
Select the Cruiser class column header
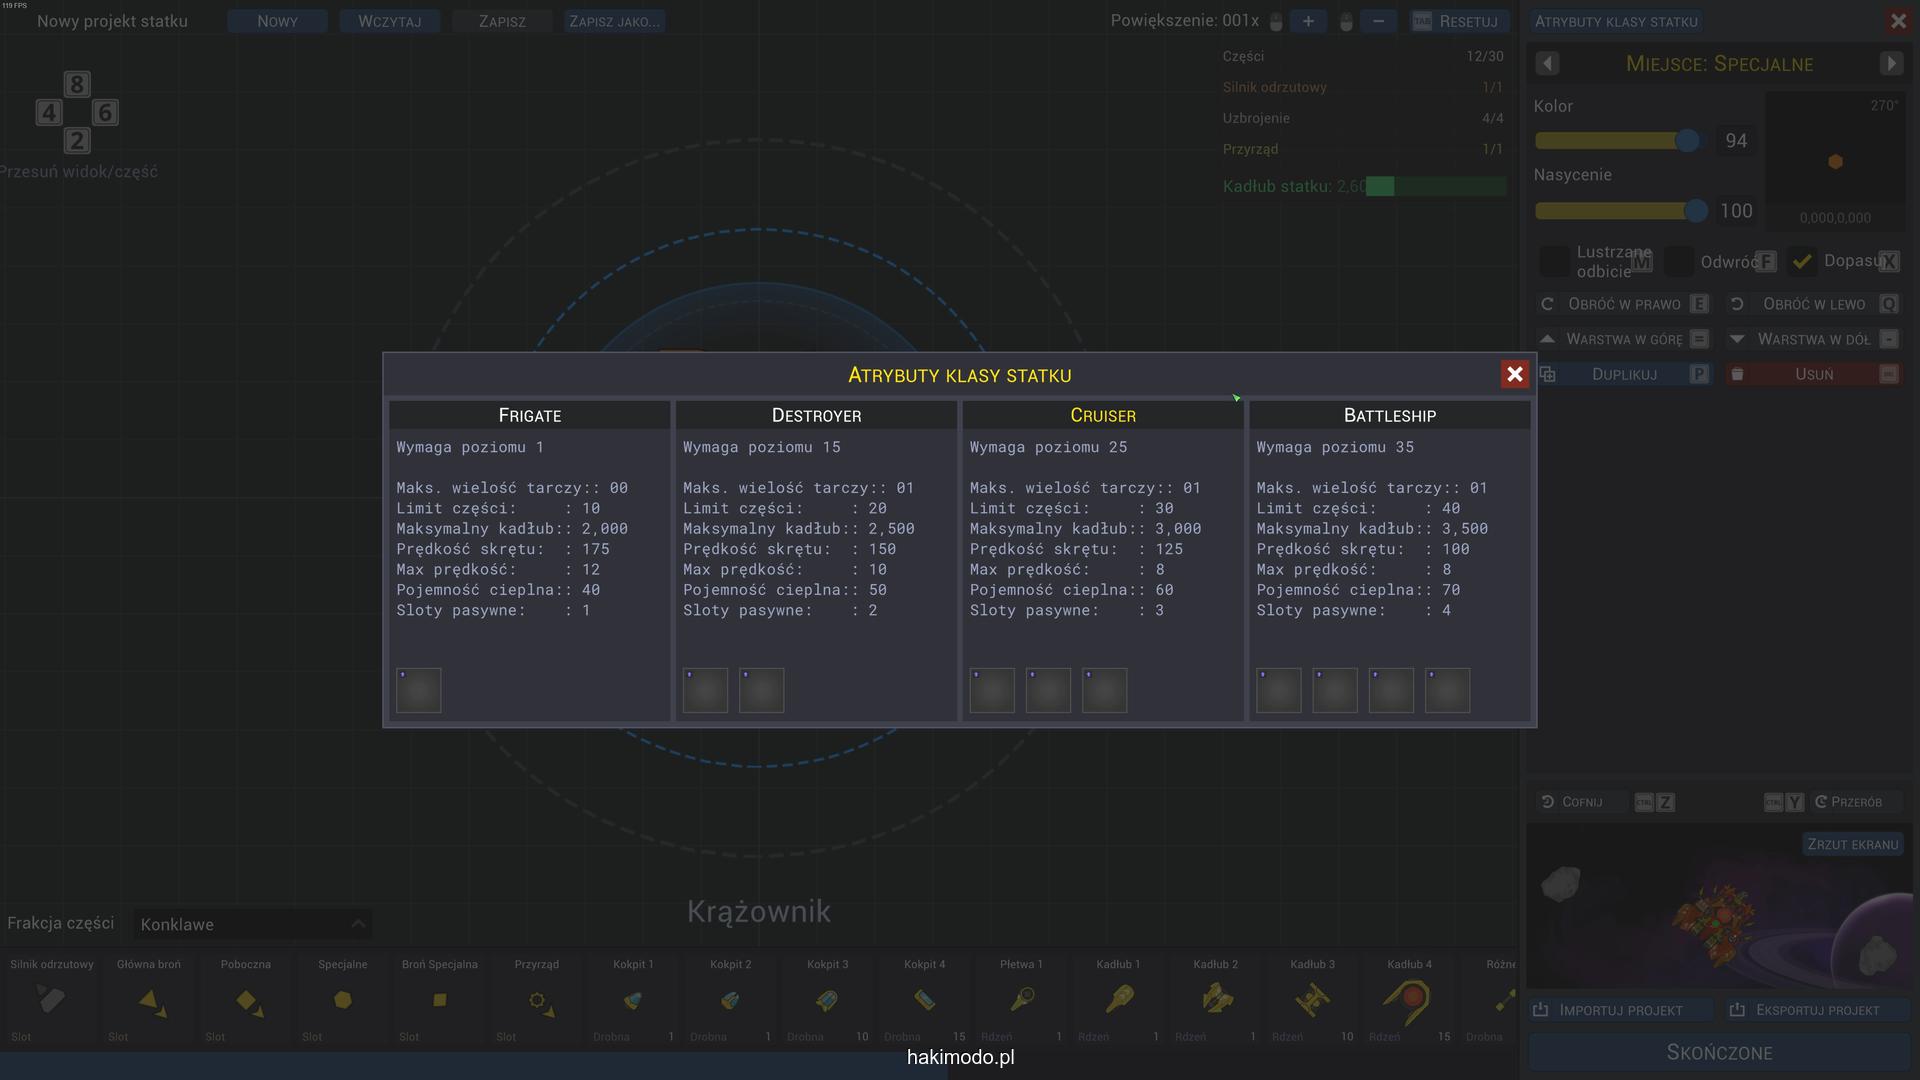click(1102, 415)
